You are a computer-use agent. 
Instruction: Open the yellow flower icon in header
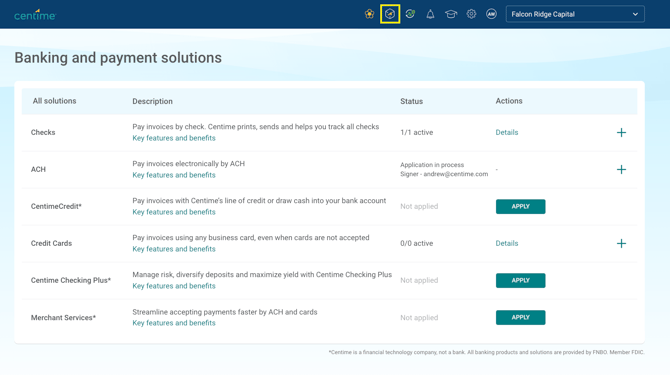click(x=370, y=14)
